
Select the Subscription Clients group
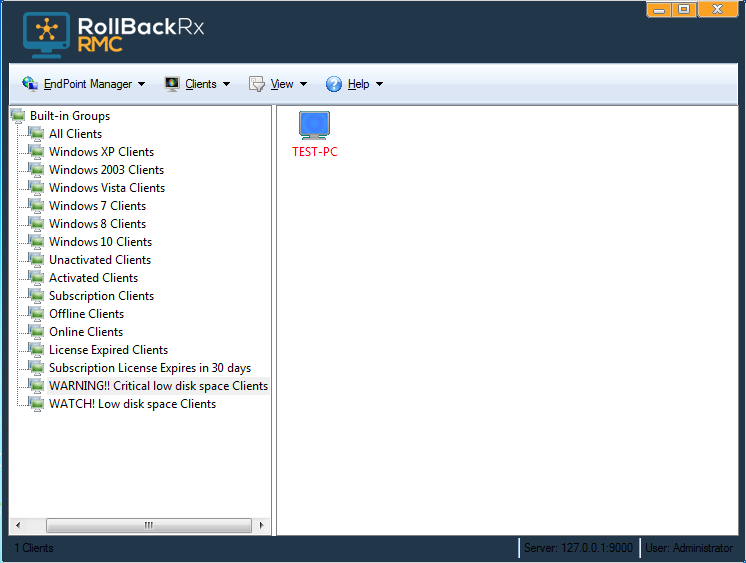(x=101, y=296)
